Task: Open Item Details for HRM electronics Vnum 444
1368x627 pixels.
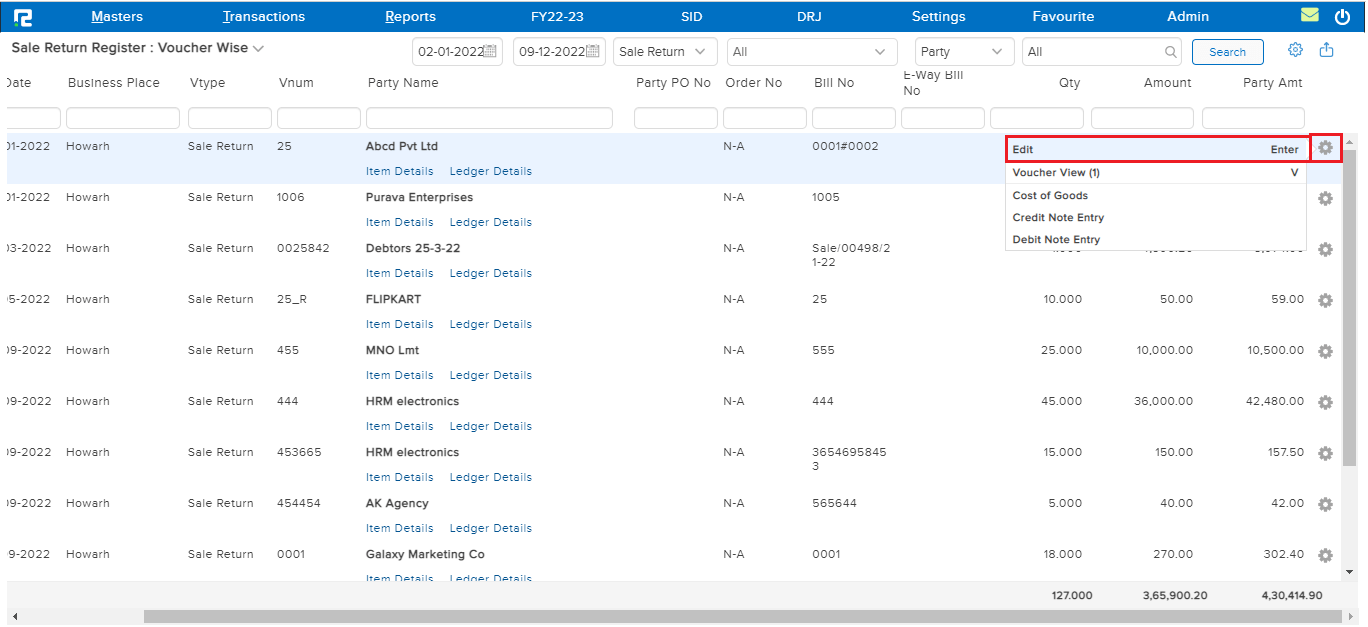Action: (399, 426)
